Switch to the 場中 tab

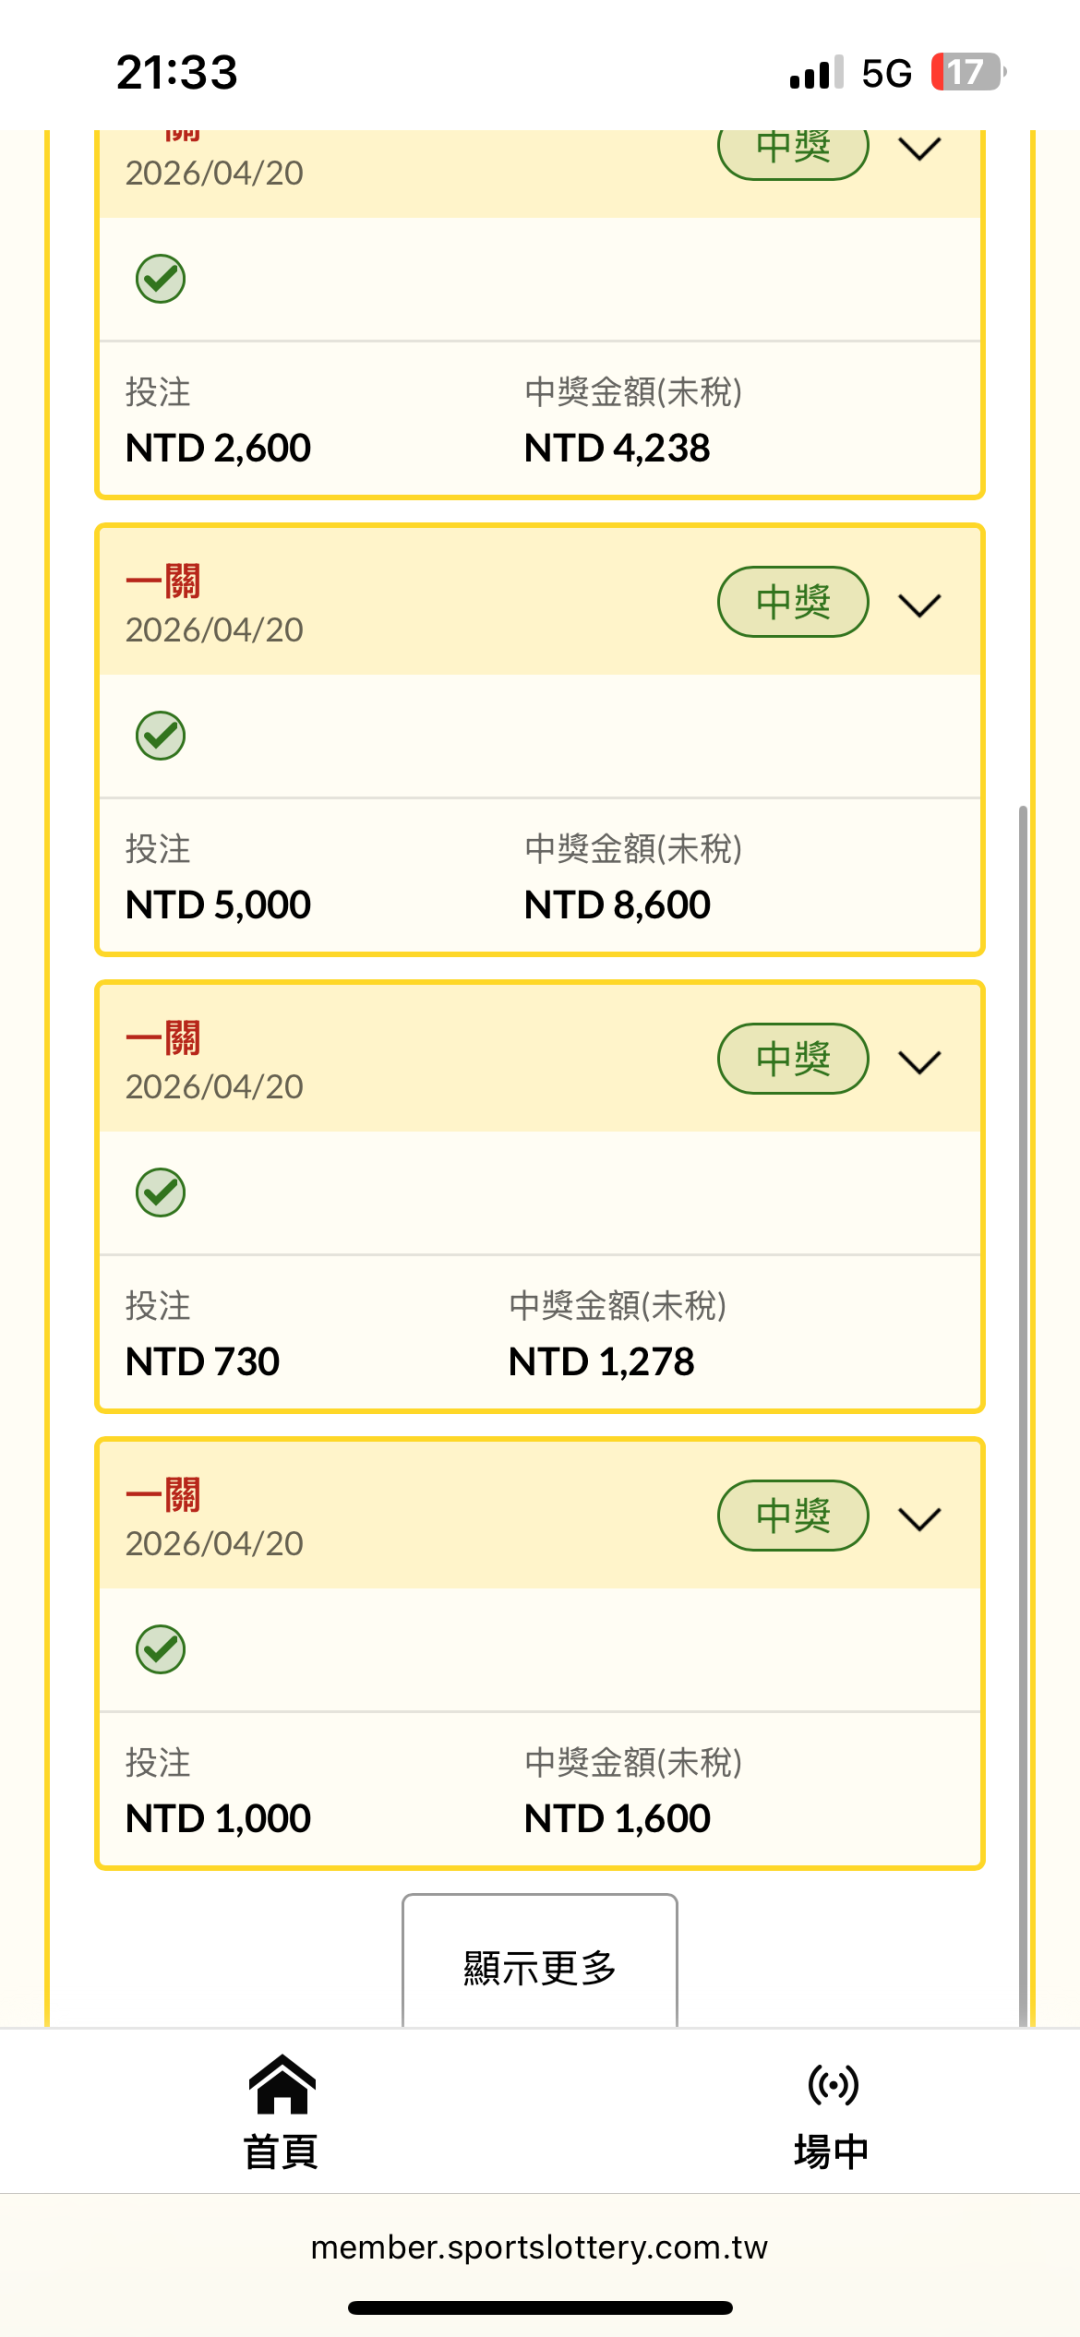coord(832,2150)
